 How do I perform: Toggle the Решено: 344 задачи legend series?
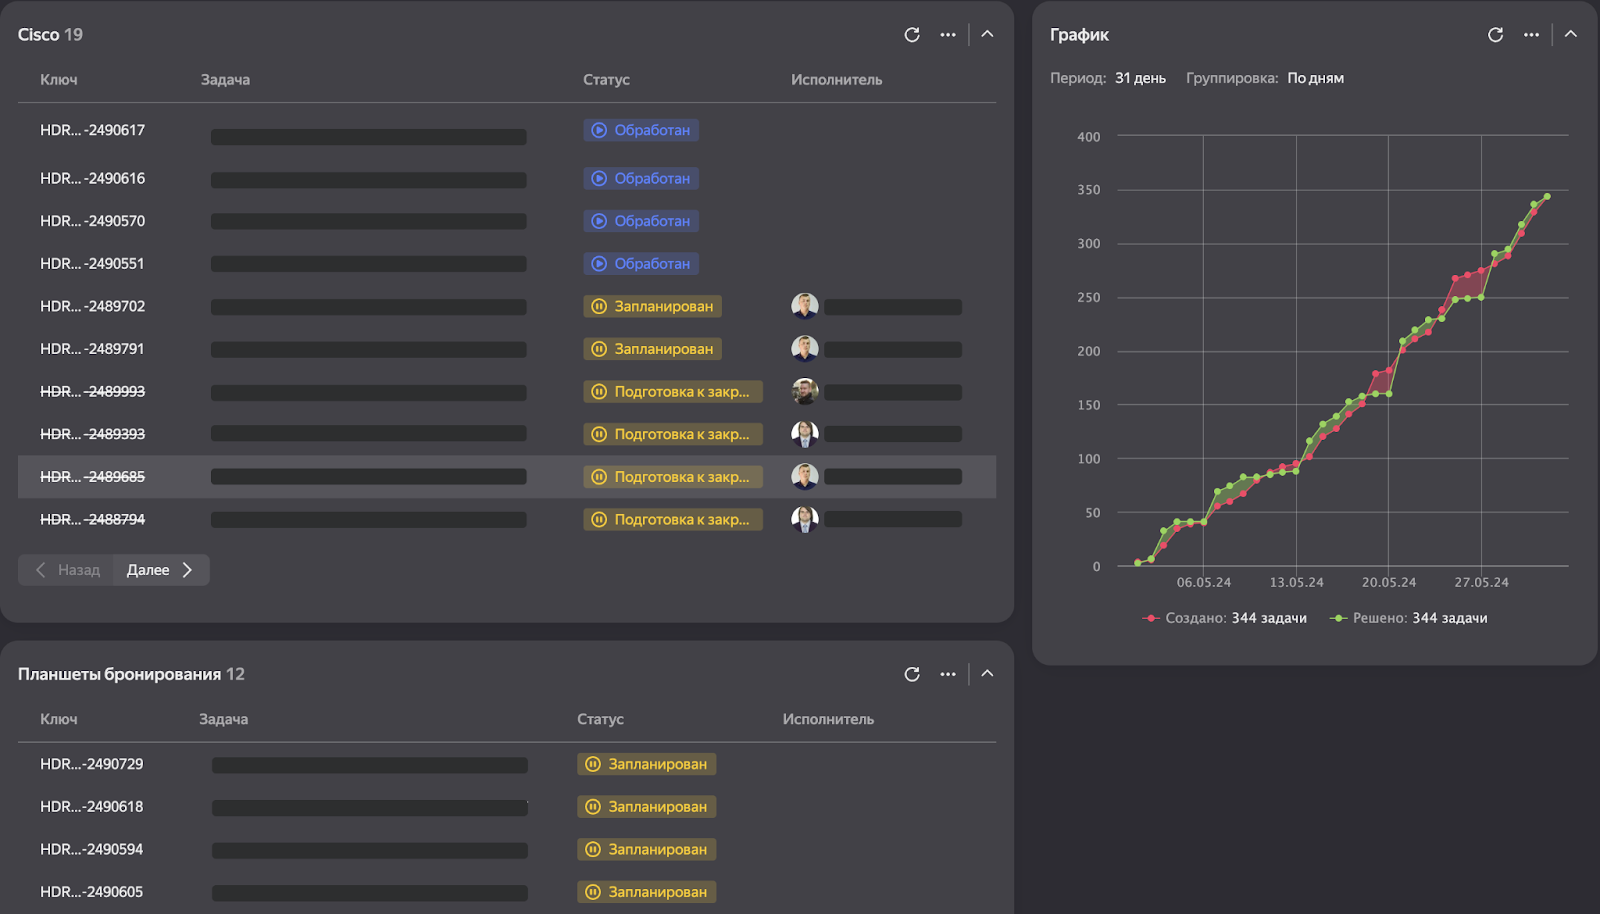[1409, 618]
